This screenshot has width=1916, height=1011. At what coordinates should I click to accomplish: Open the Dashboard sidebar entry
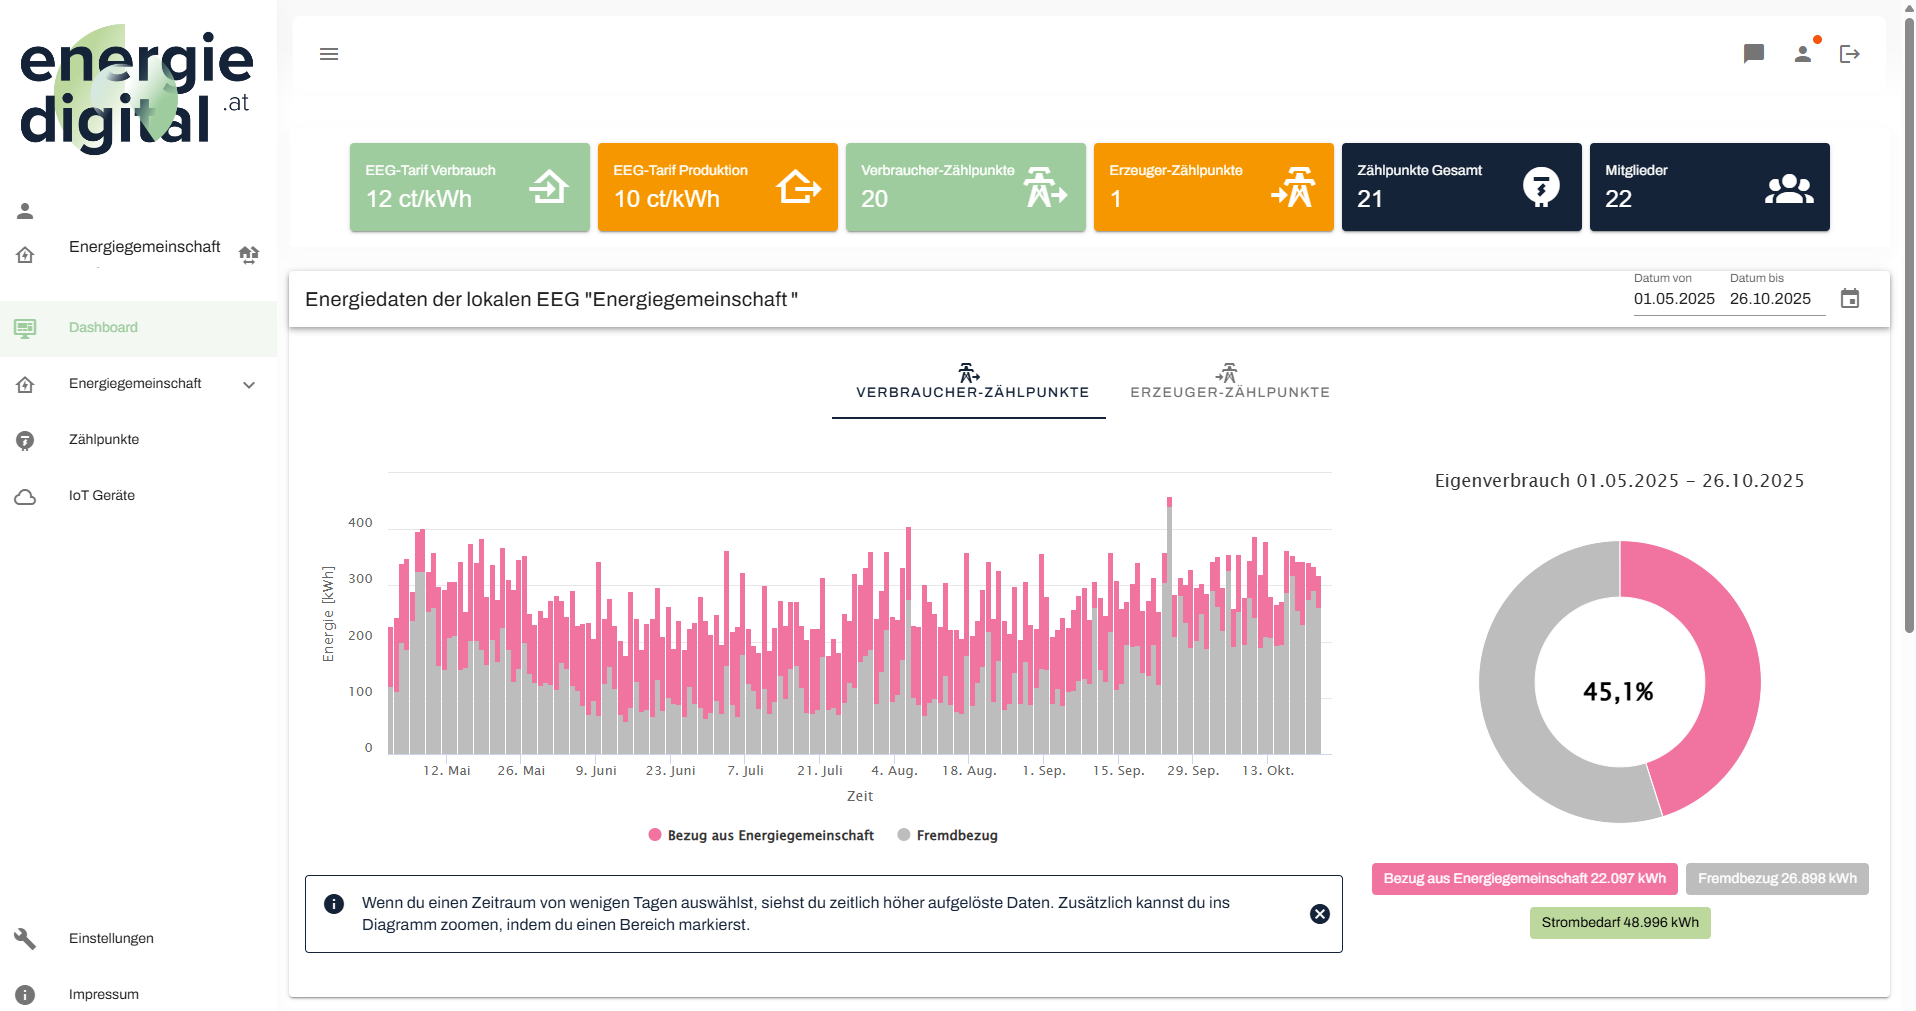pos(103,328)
